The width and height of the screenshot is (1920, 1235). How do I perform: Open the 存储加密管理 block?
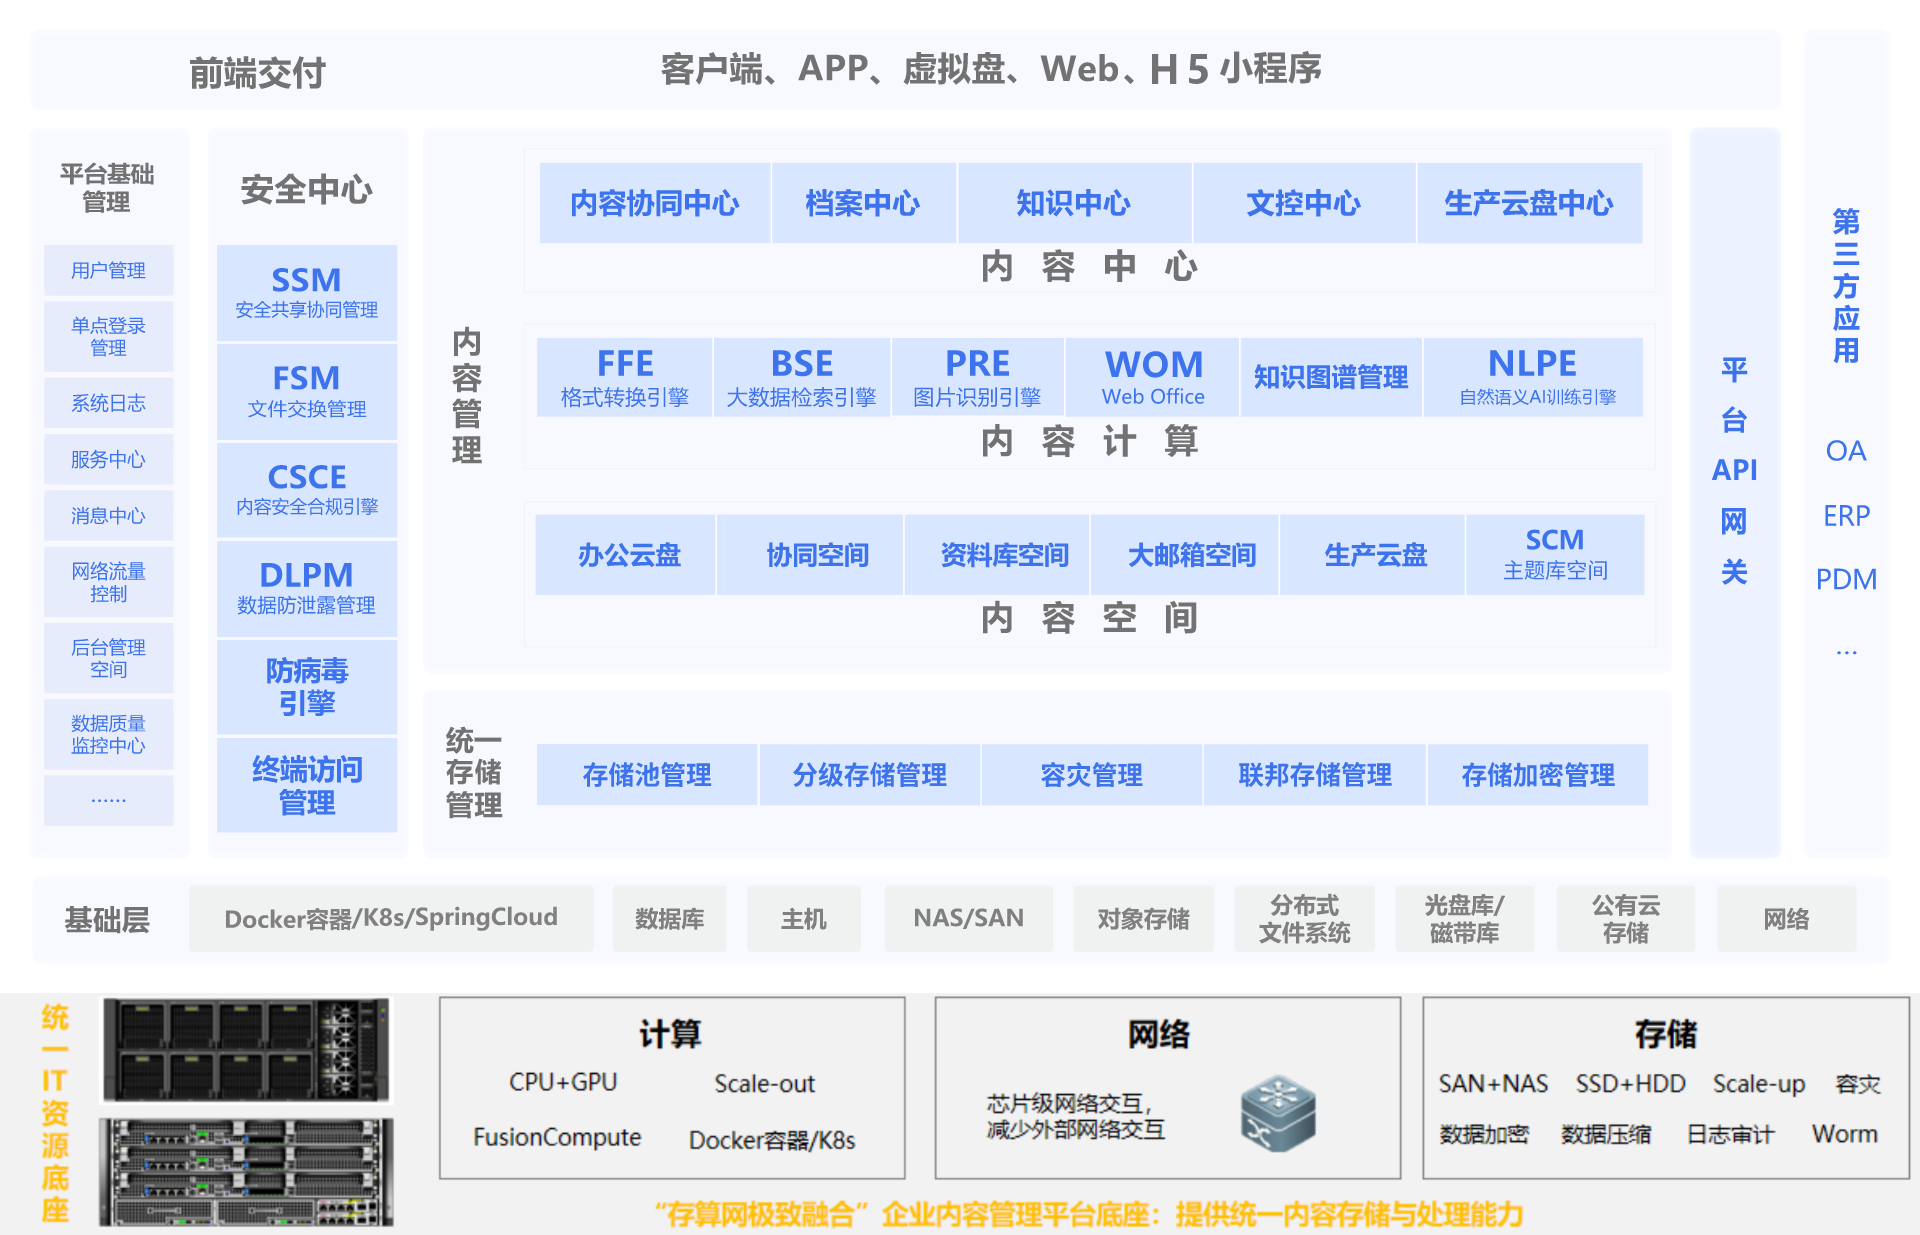click(x=1537, y=774)
